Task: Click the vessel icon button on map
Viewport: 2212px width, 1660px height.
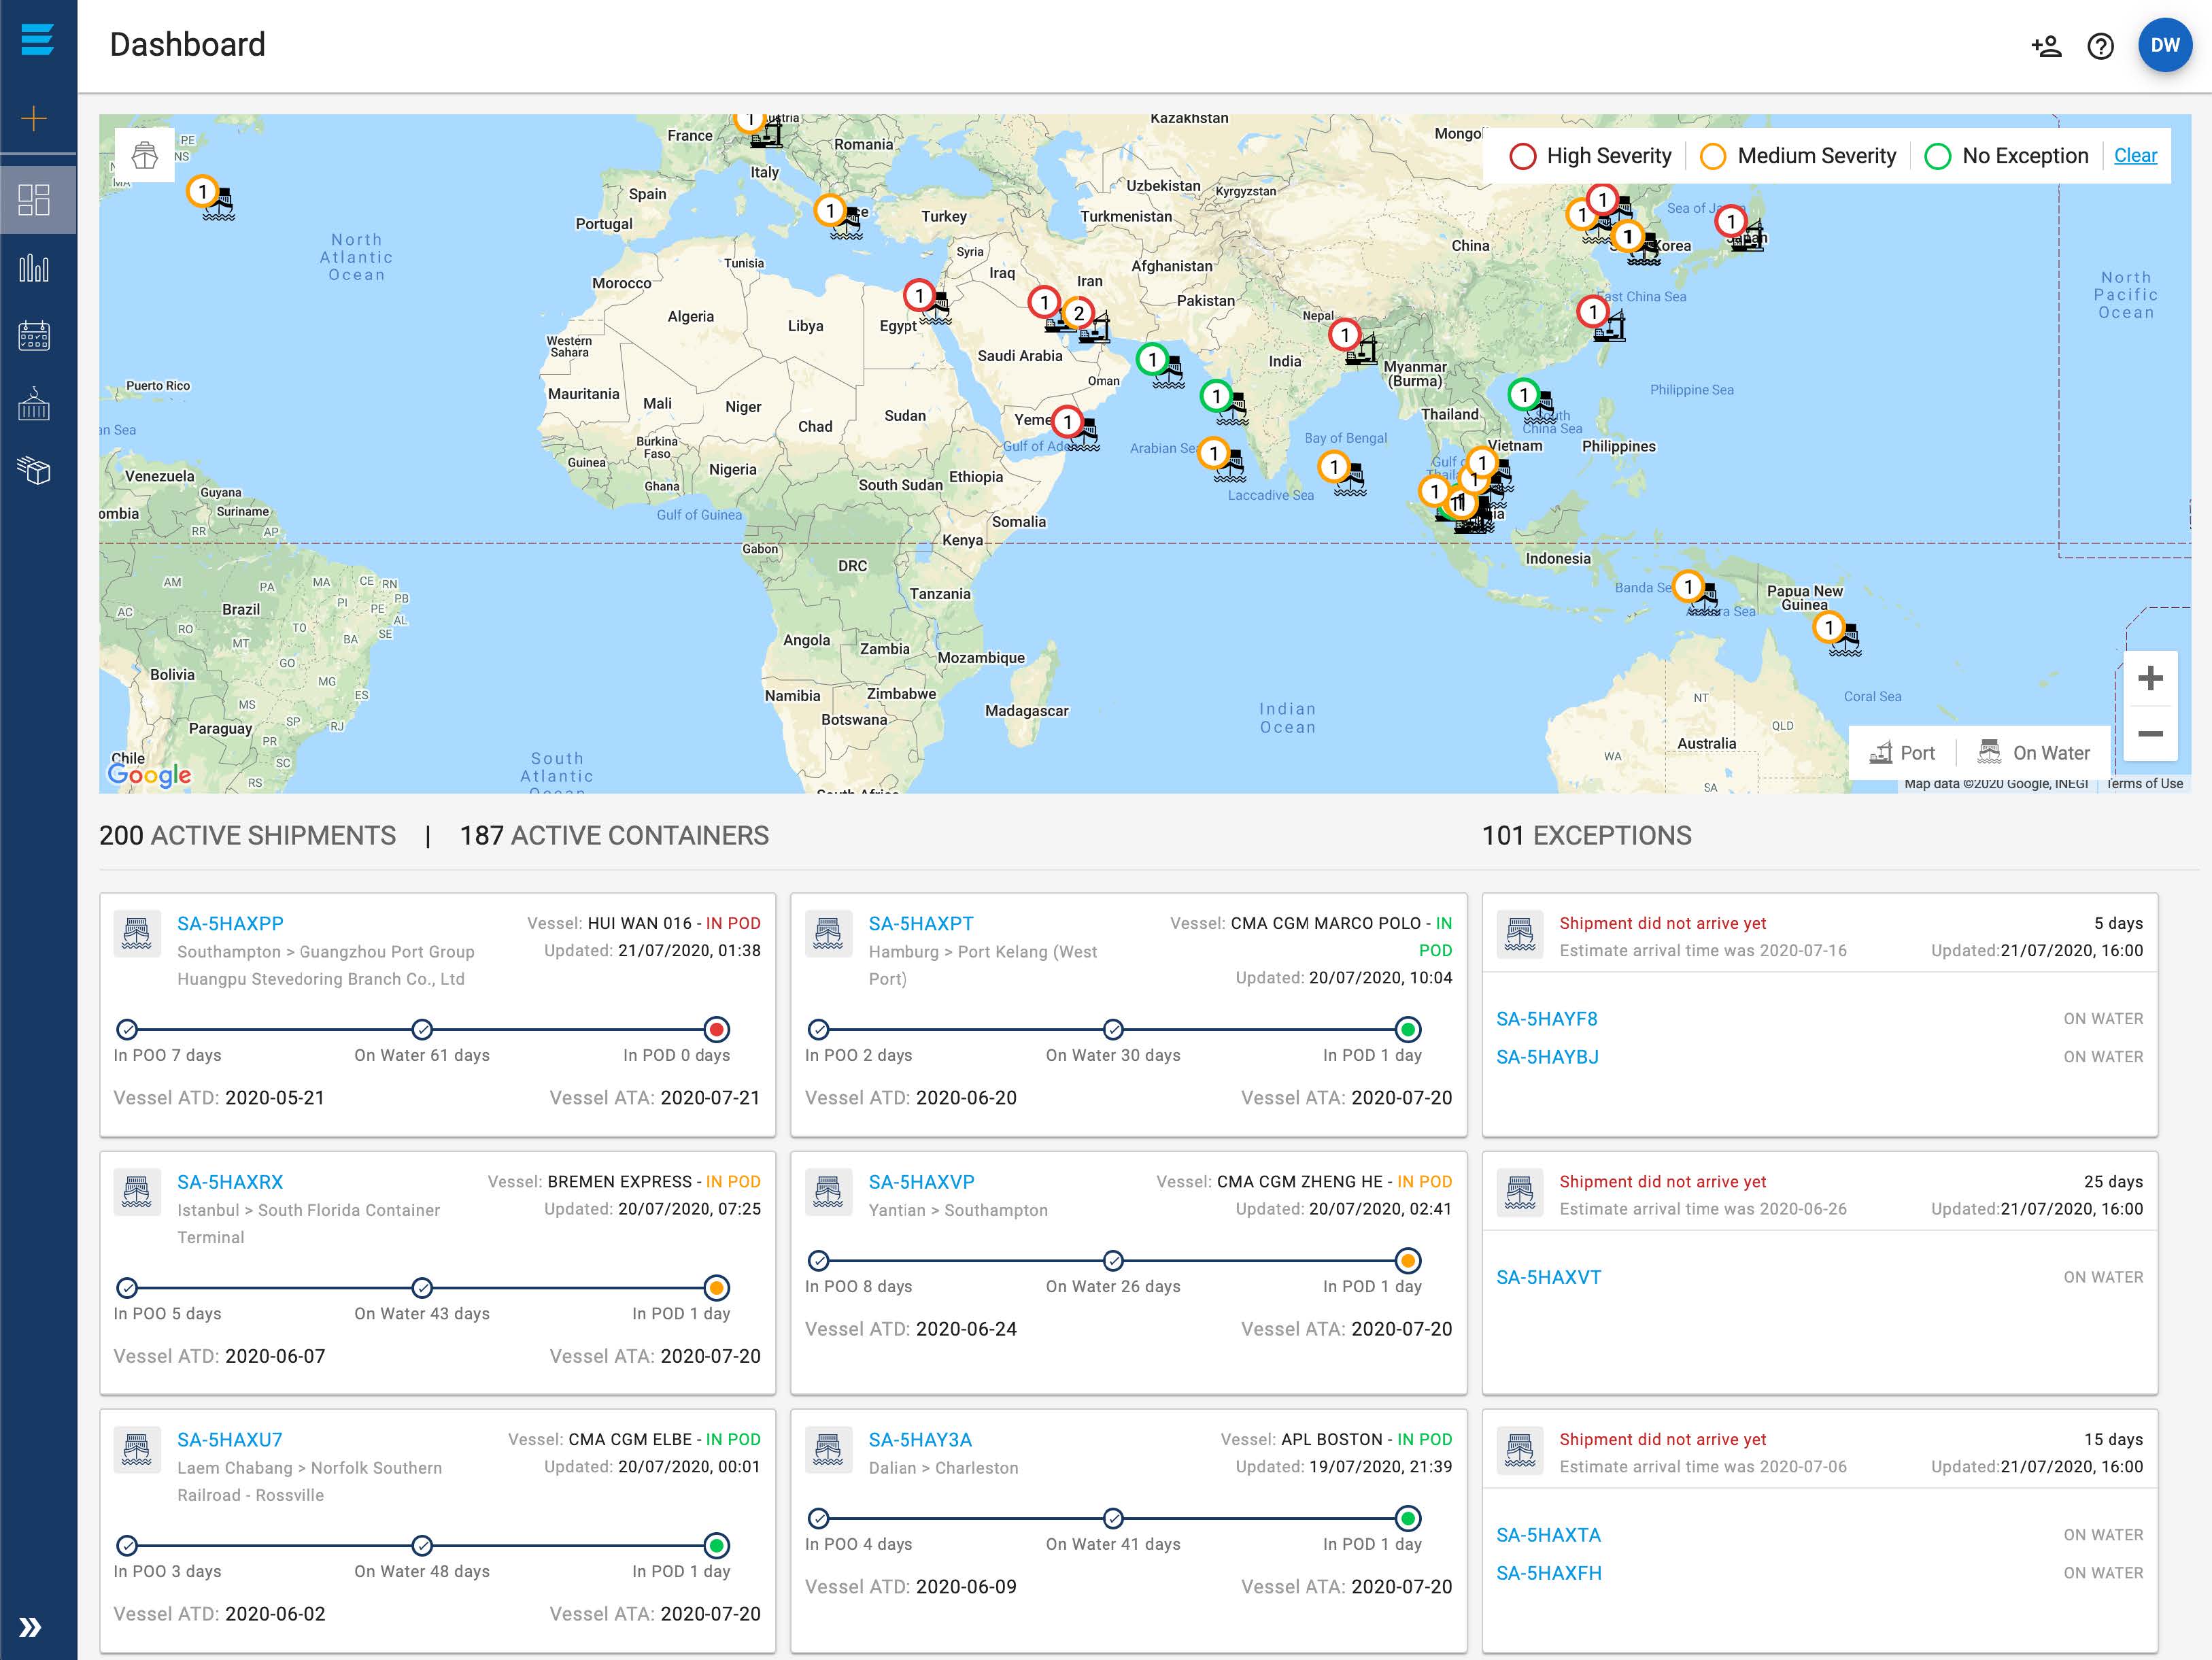Action: coord(145,155)
